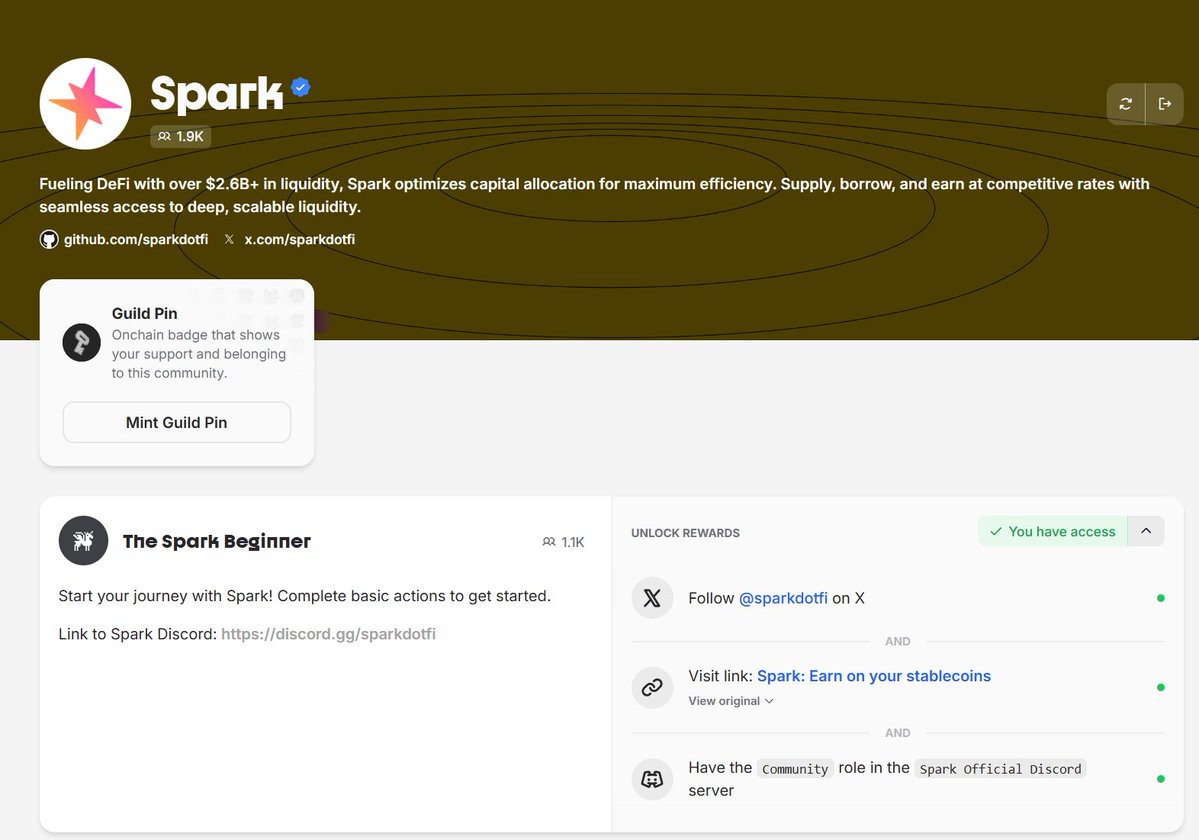Click the green status dot for Discord requirement

pos(1161,779)
